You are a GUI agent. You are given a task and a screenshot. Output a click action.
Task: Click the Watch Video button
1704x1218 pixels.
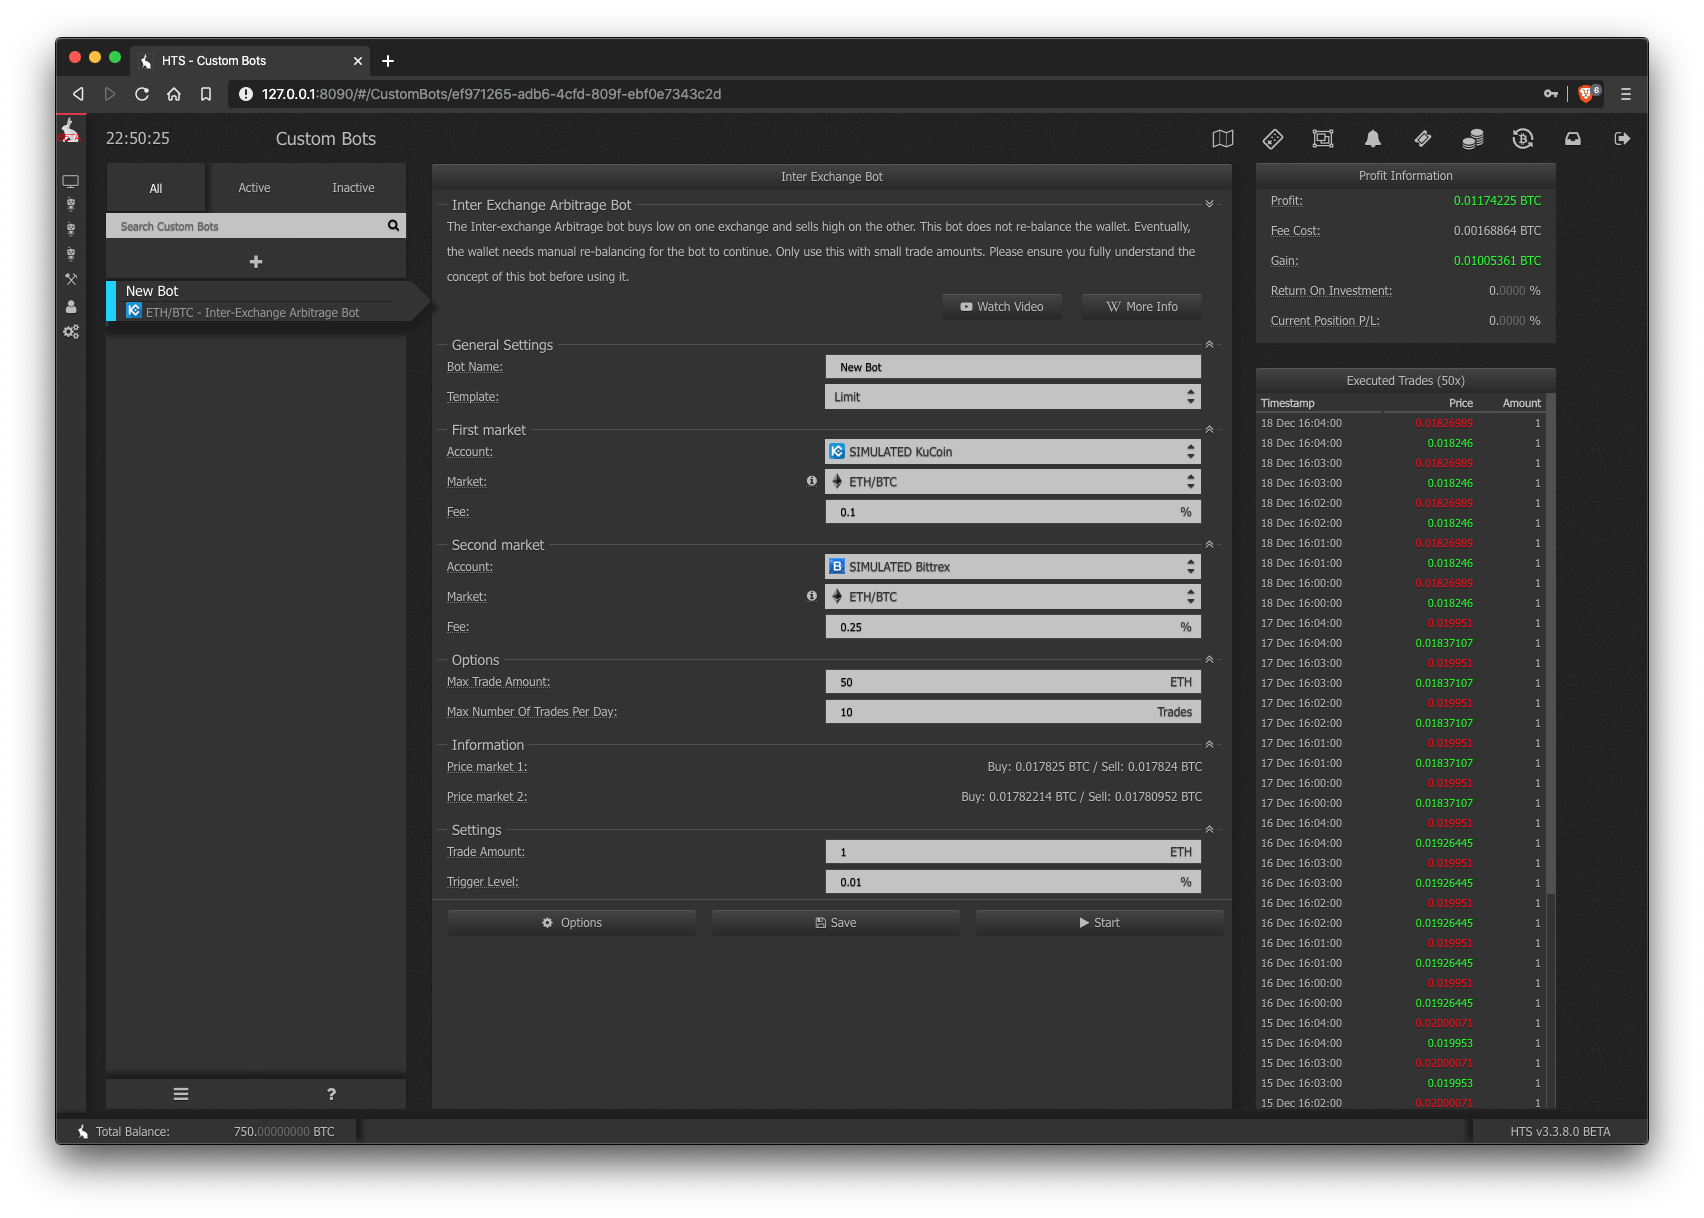tap(1002, 307)
